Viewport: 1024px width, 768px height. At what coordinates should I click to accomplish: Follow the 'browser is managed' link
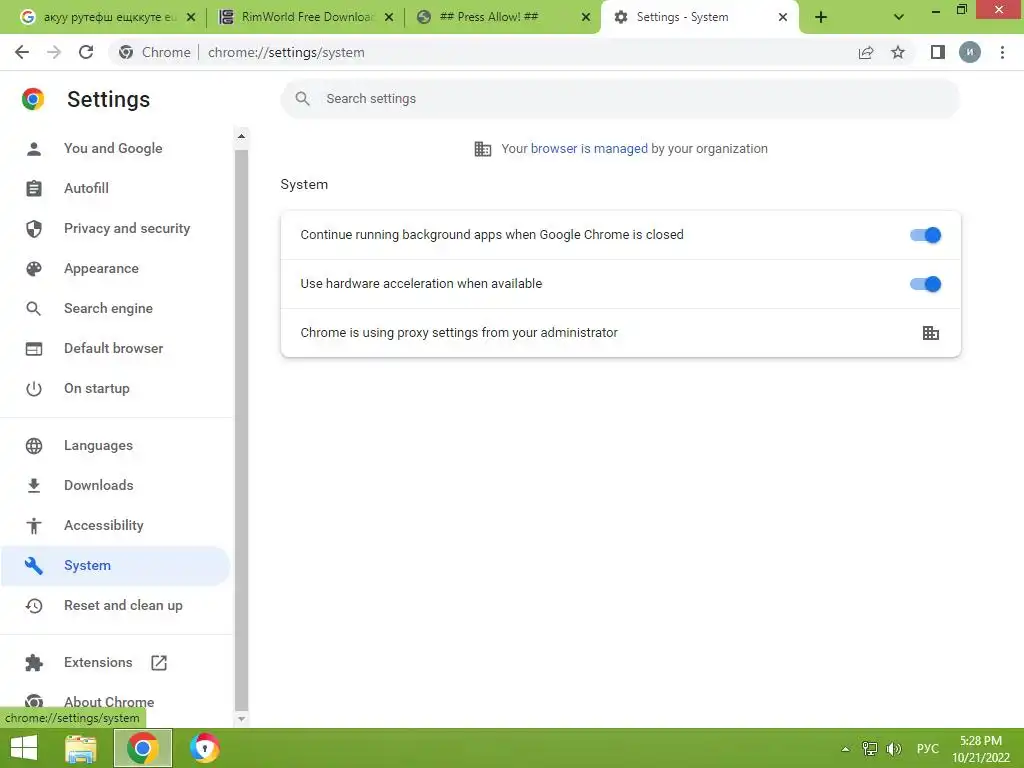click(589, 149)
